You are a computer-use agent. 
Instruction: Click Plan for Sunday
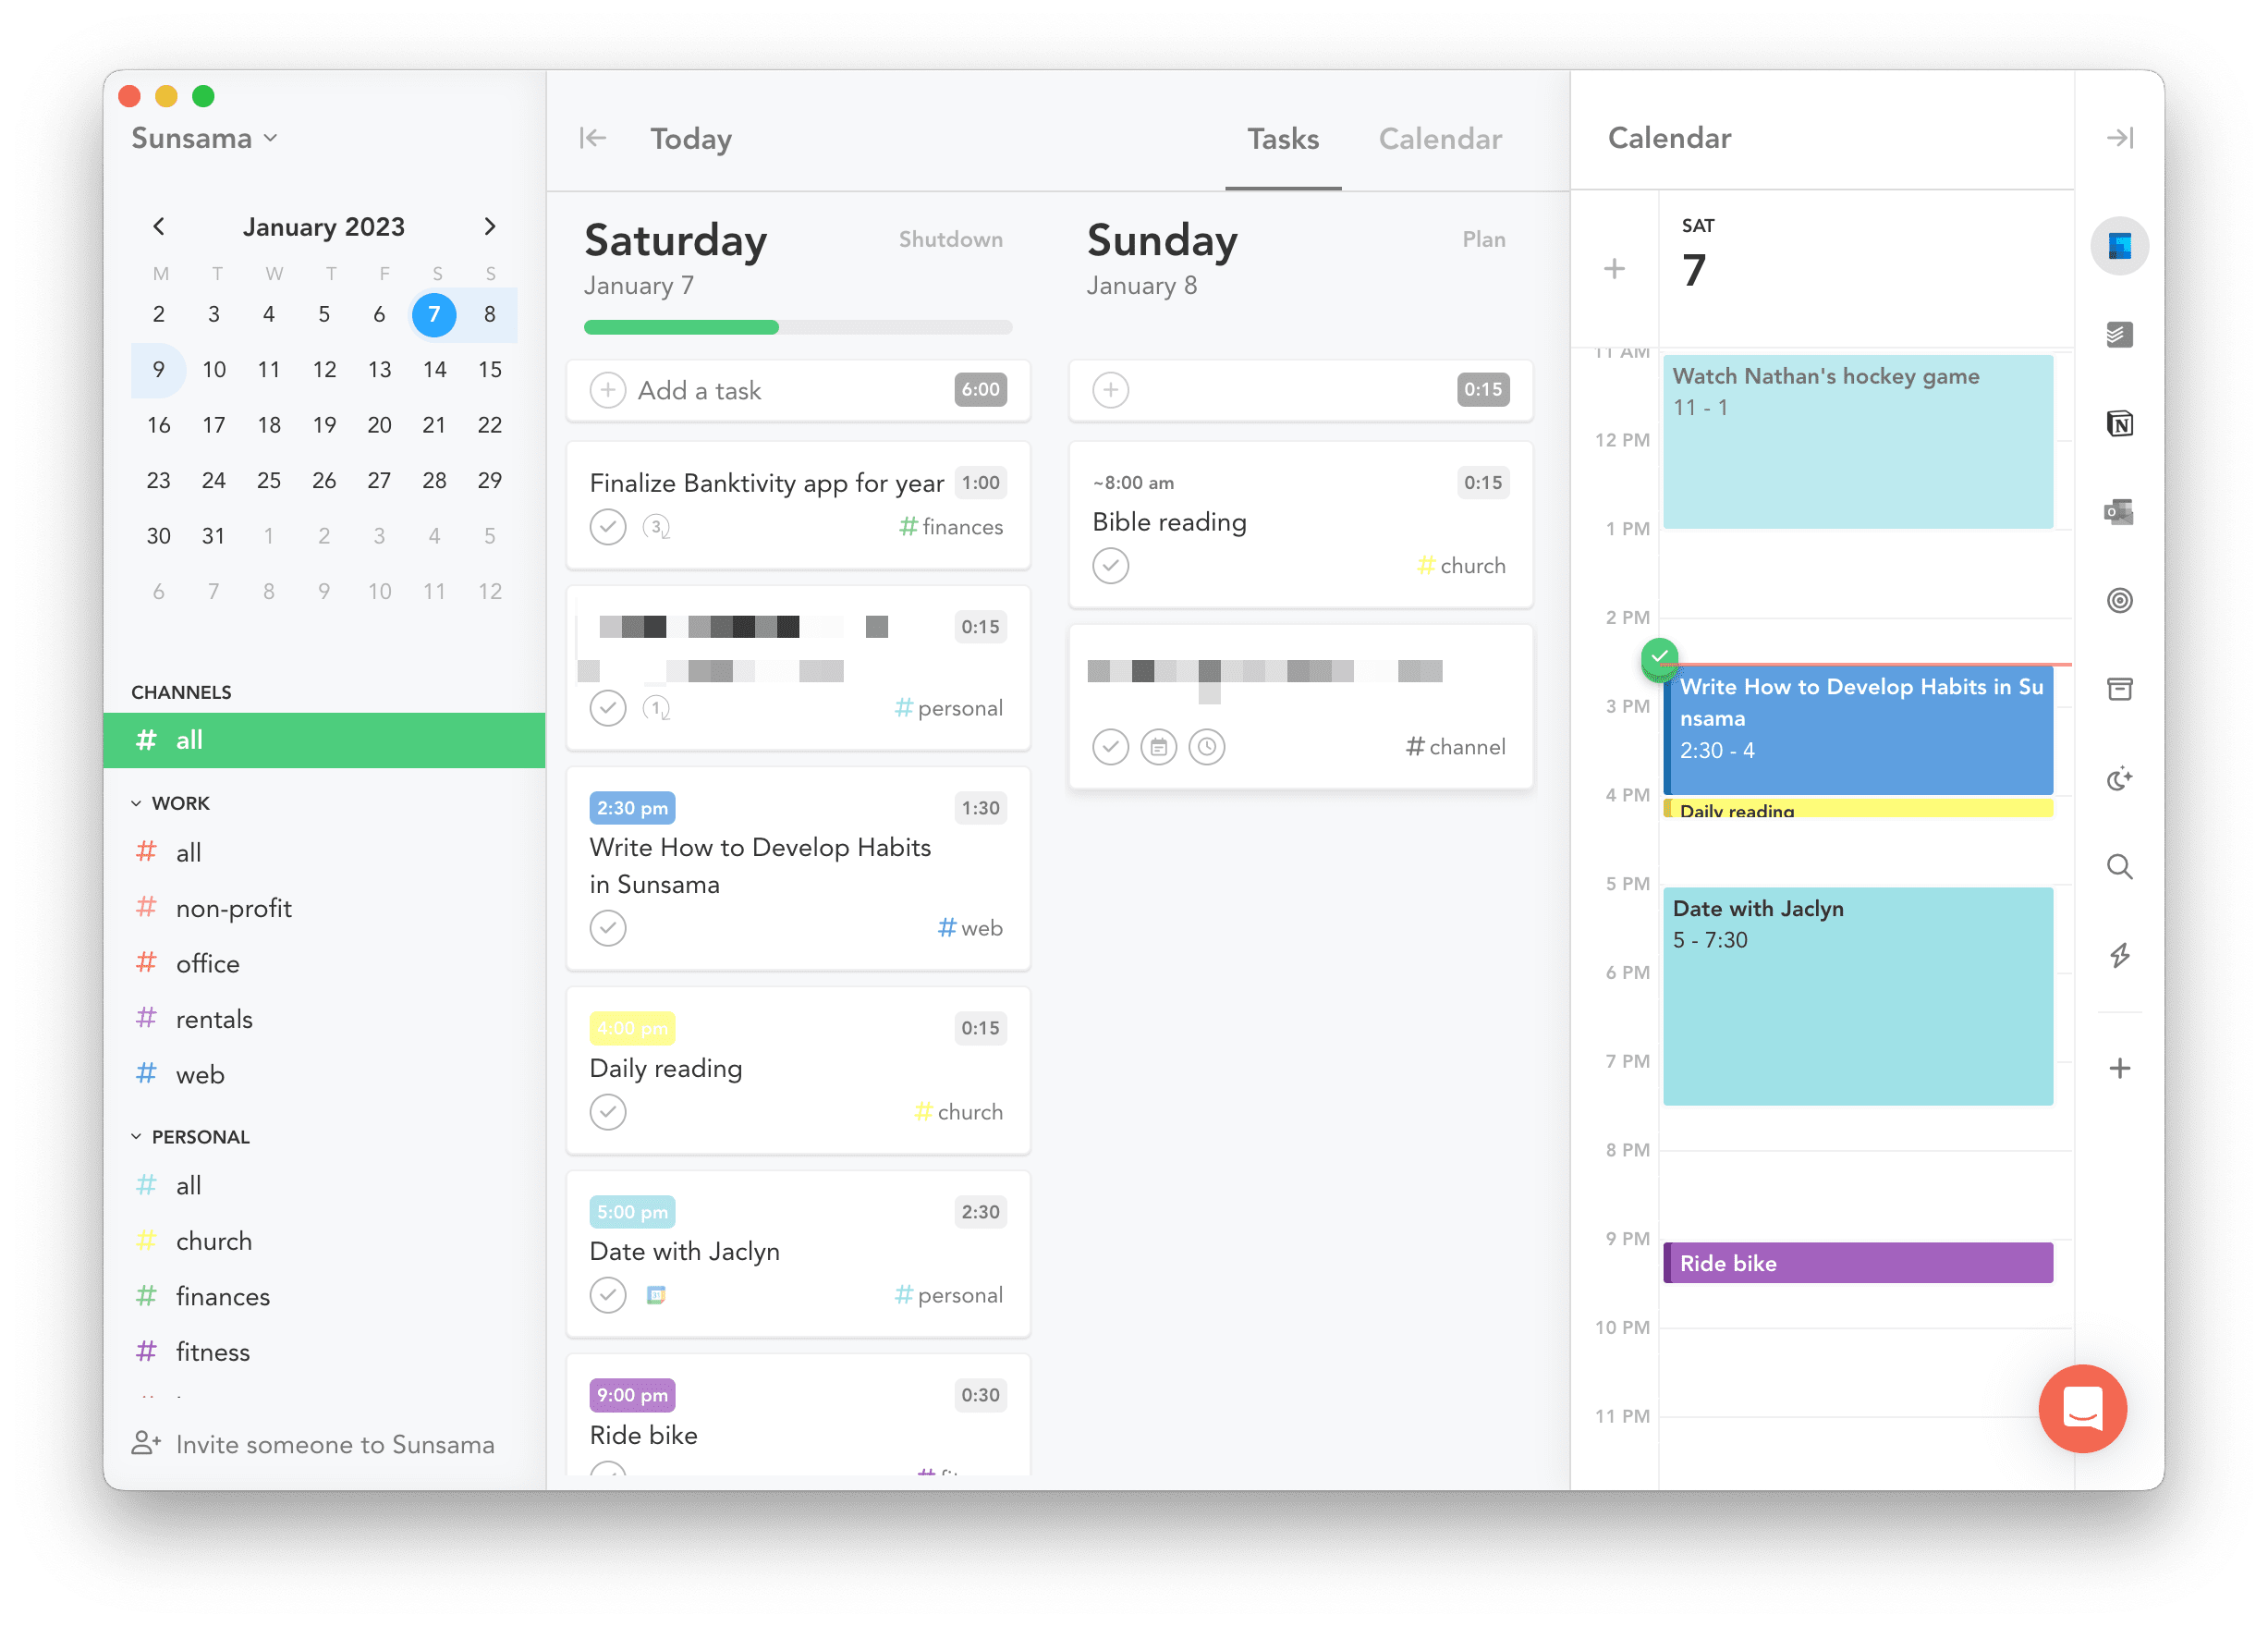pyautogui.click(x=1484, y=239)
